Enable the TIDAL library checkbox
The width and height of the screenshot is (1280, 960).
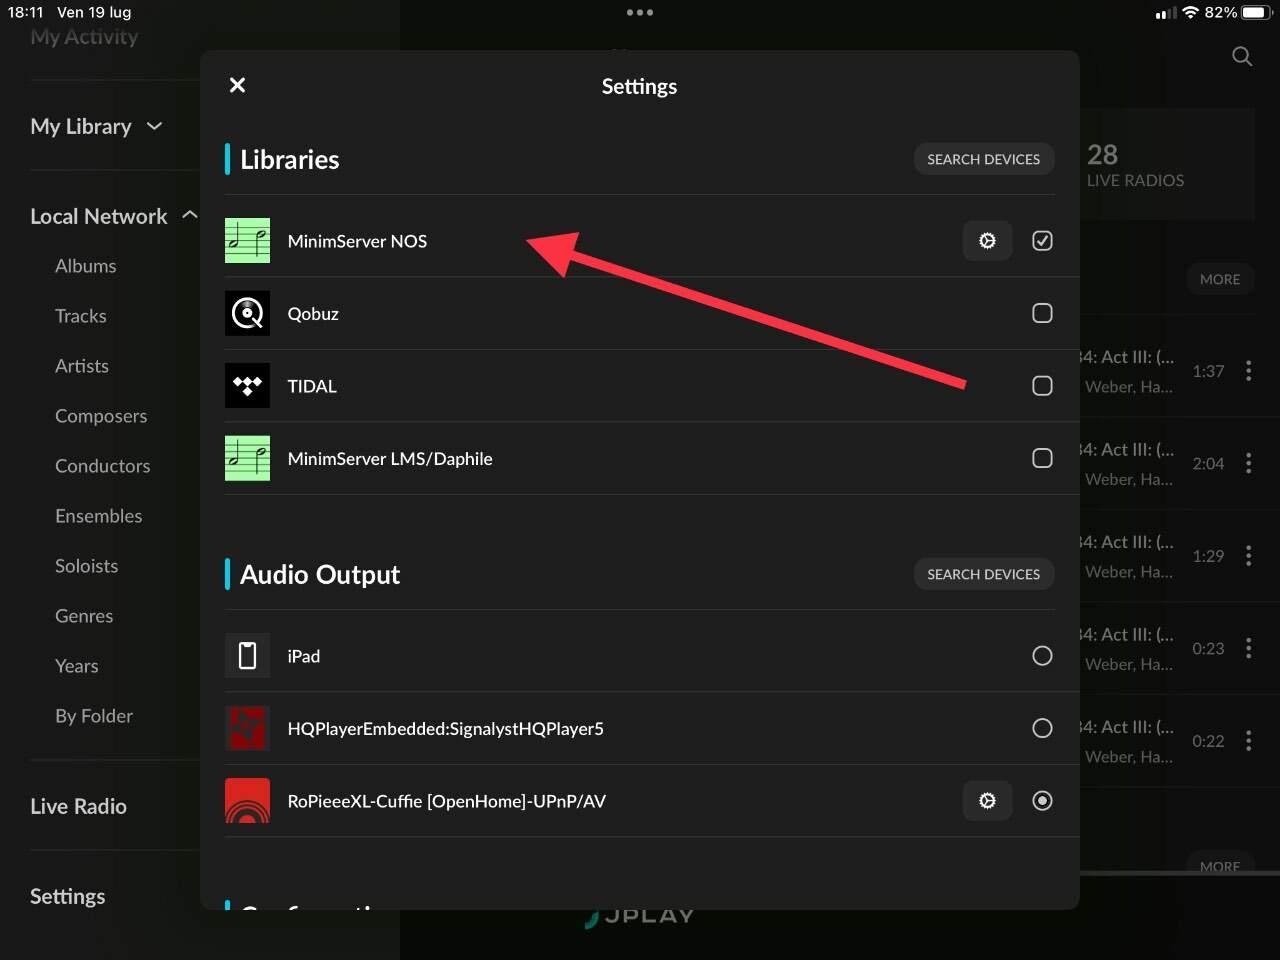1042,386
